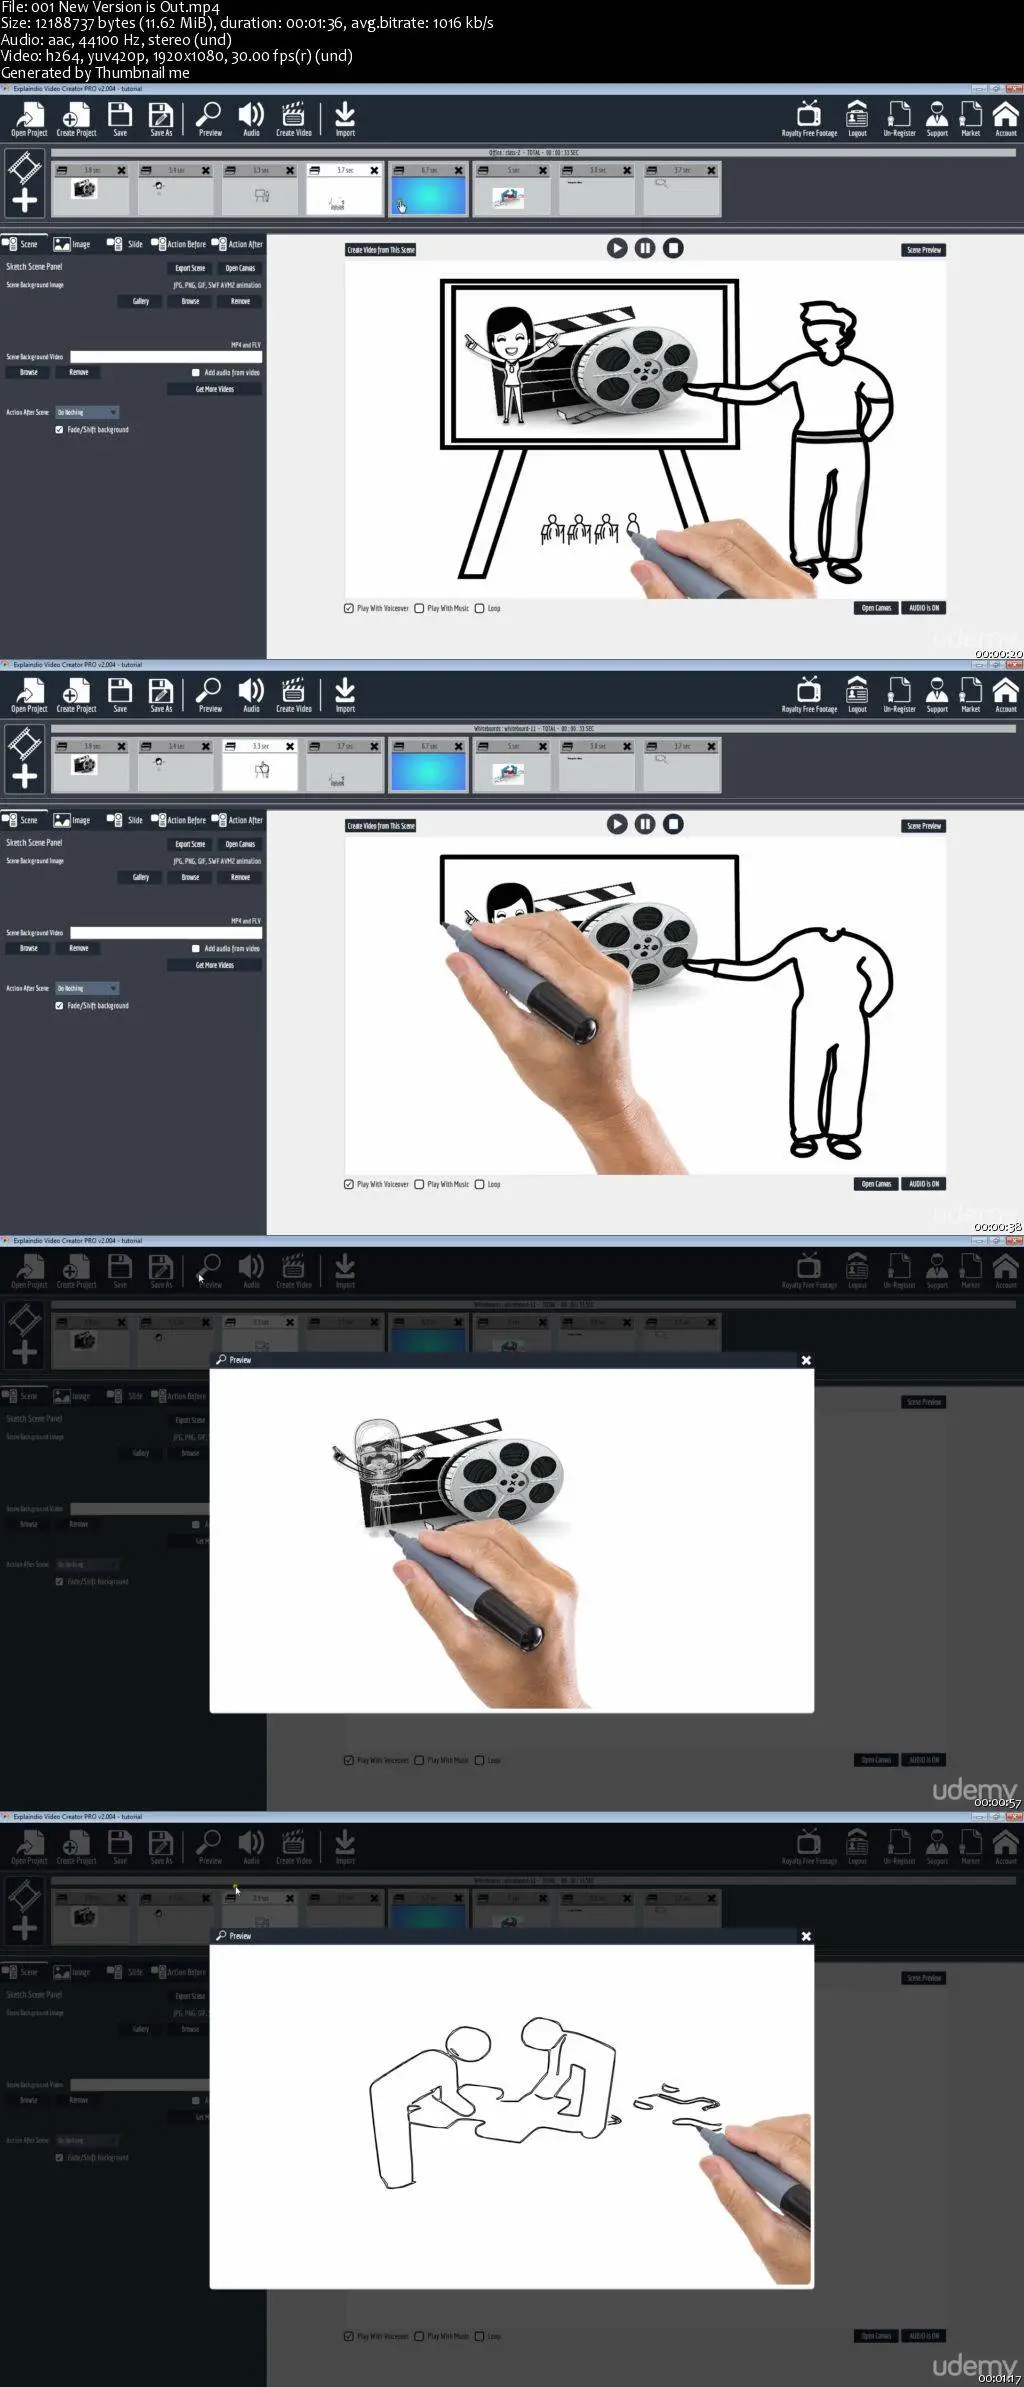Open Royalty Free Footage icon in the 00:00:38 frame
This screenshot has height=2387, width=1024.
(809, 695)
